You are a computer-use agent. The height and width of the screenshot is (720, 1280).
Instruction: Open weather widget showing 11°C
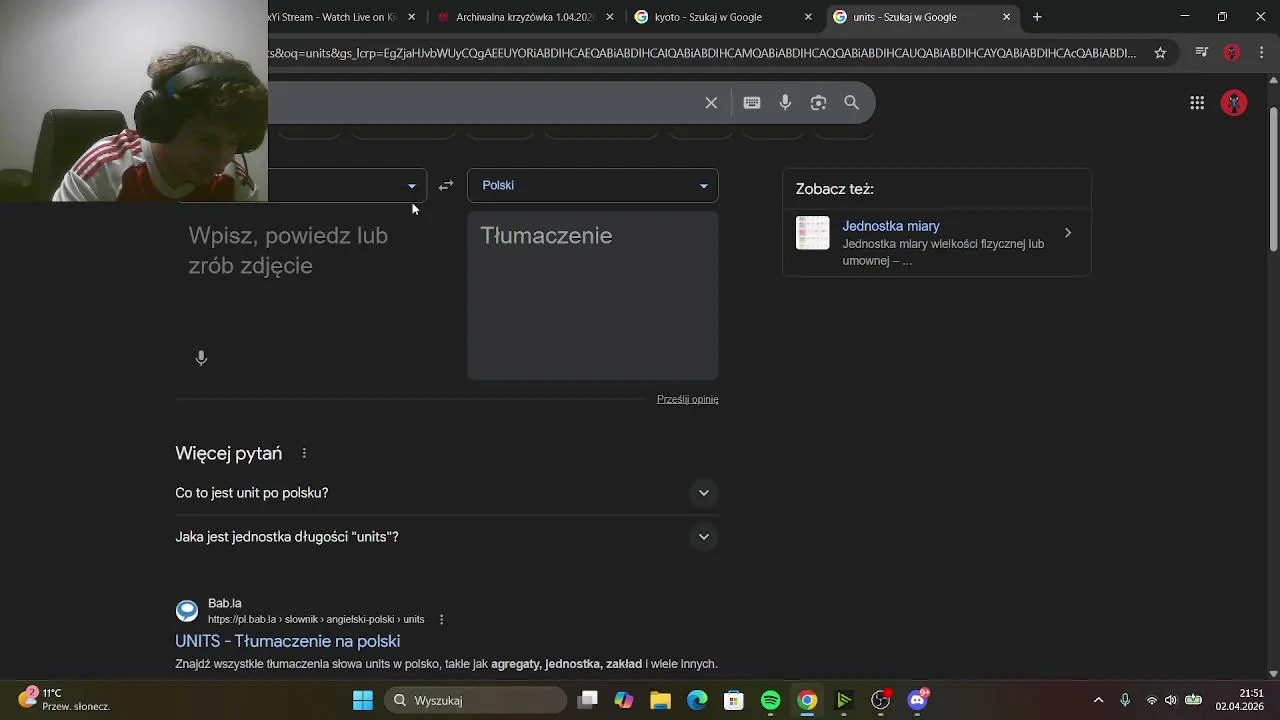64,699
